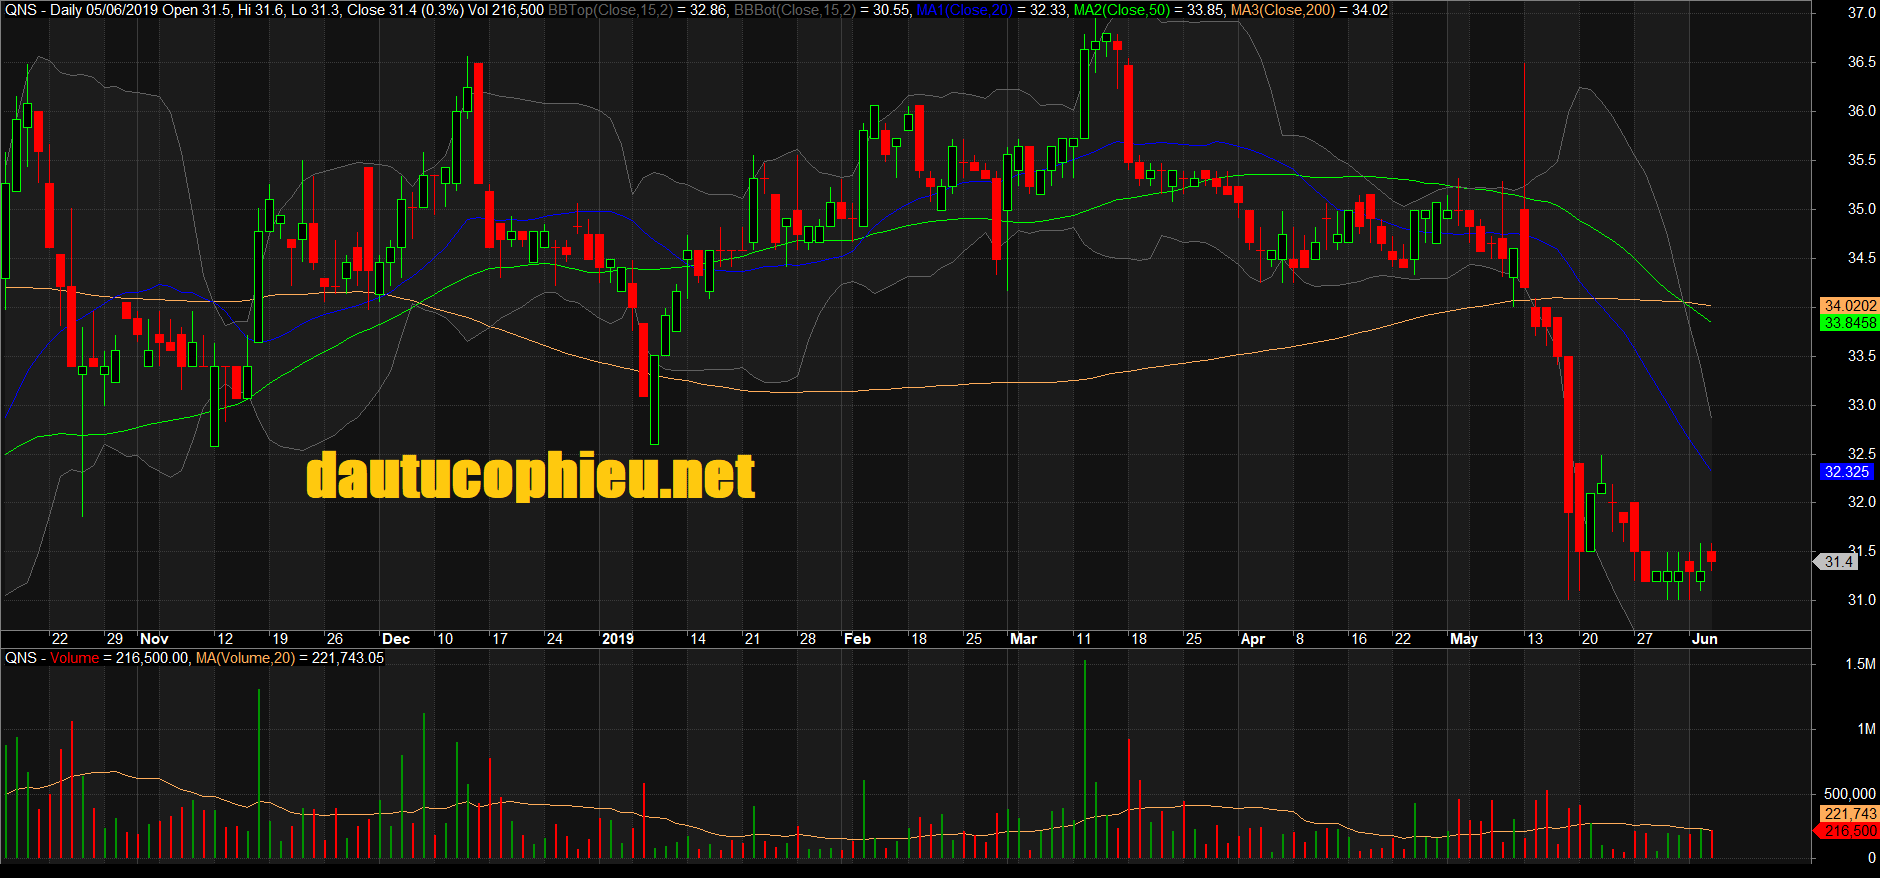Click the gray 31.4 last price marker
Image resolution: width=1880 pixels, height=878 pixels.
[1838, 562]
